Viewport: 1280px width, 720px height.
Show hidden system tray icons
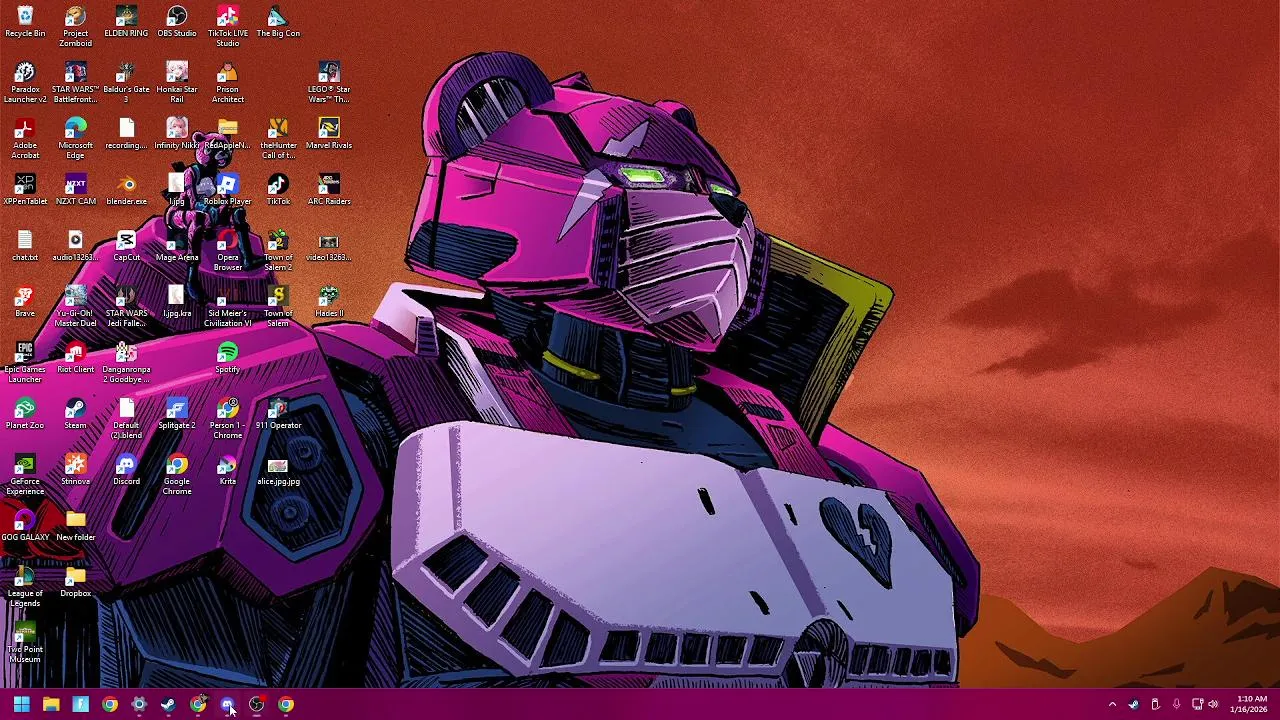(1112, 704)
